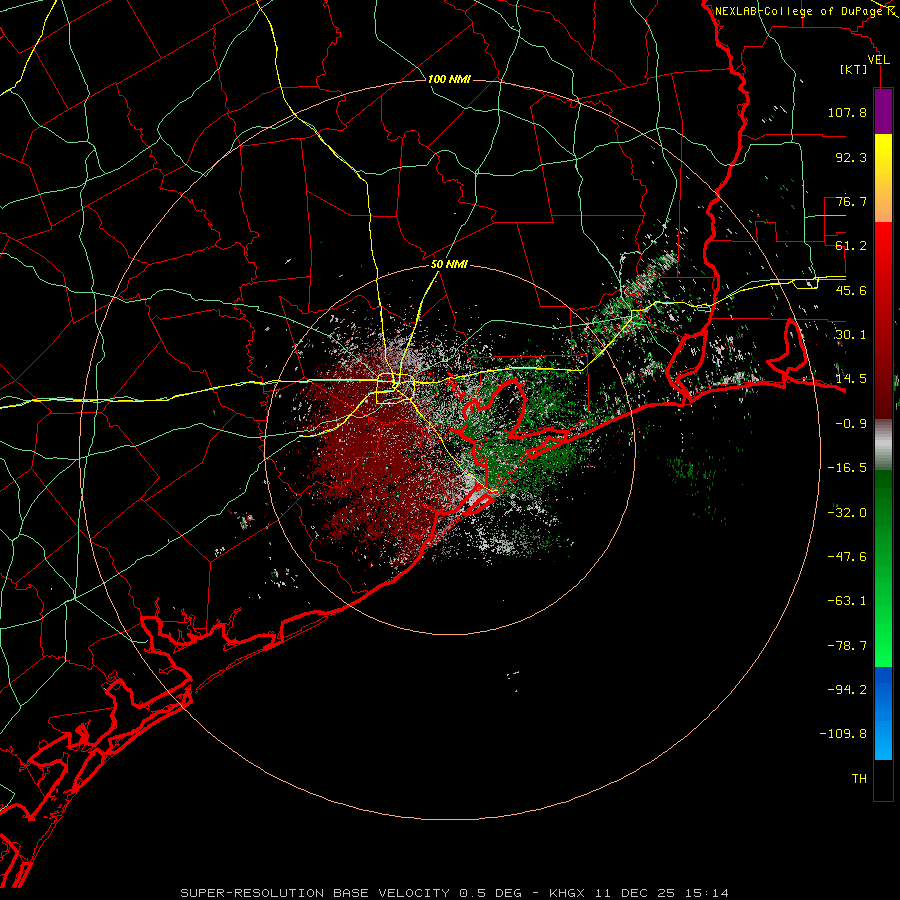
Task: Click the 50 NMI range ring label
Action: pyautogui.click(x=449, y=265)
